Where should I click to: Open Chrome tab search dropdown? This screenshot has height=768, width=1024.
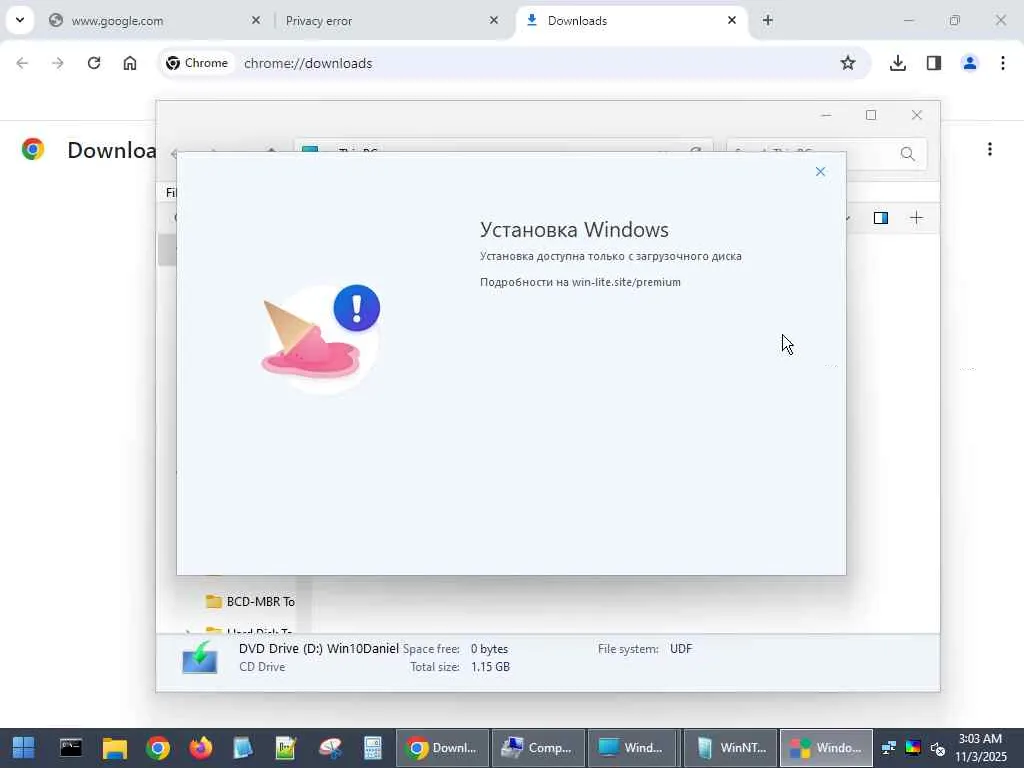(x=20, y=20)
